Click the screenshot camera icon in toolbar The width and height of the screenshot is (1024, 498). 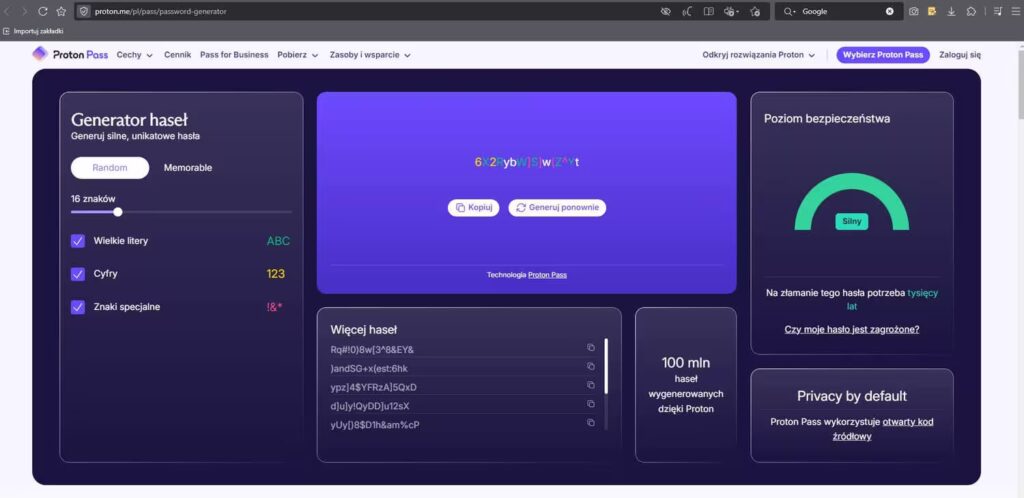[914, 11]
